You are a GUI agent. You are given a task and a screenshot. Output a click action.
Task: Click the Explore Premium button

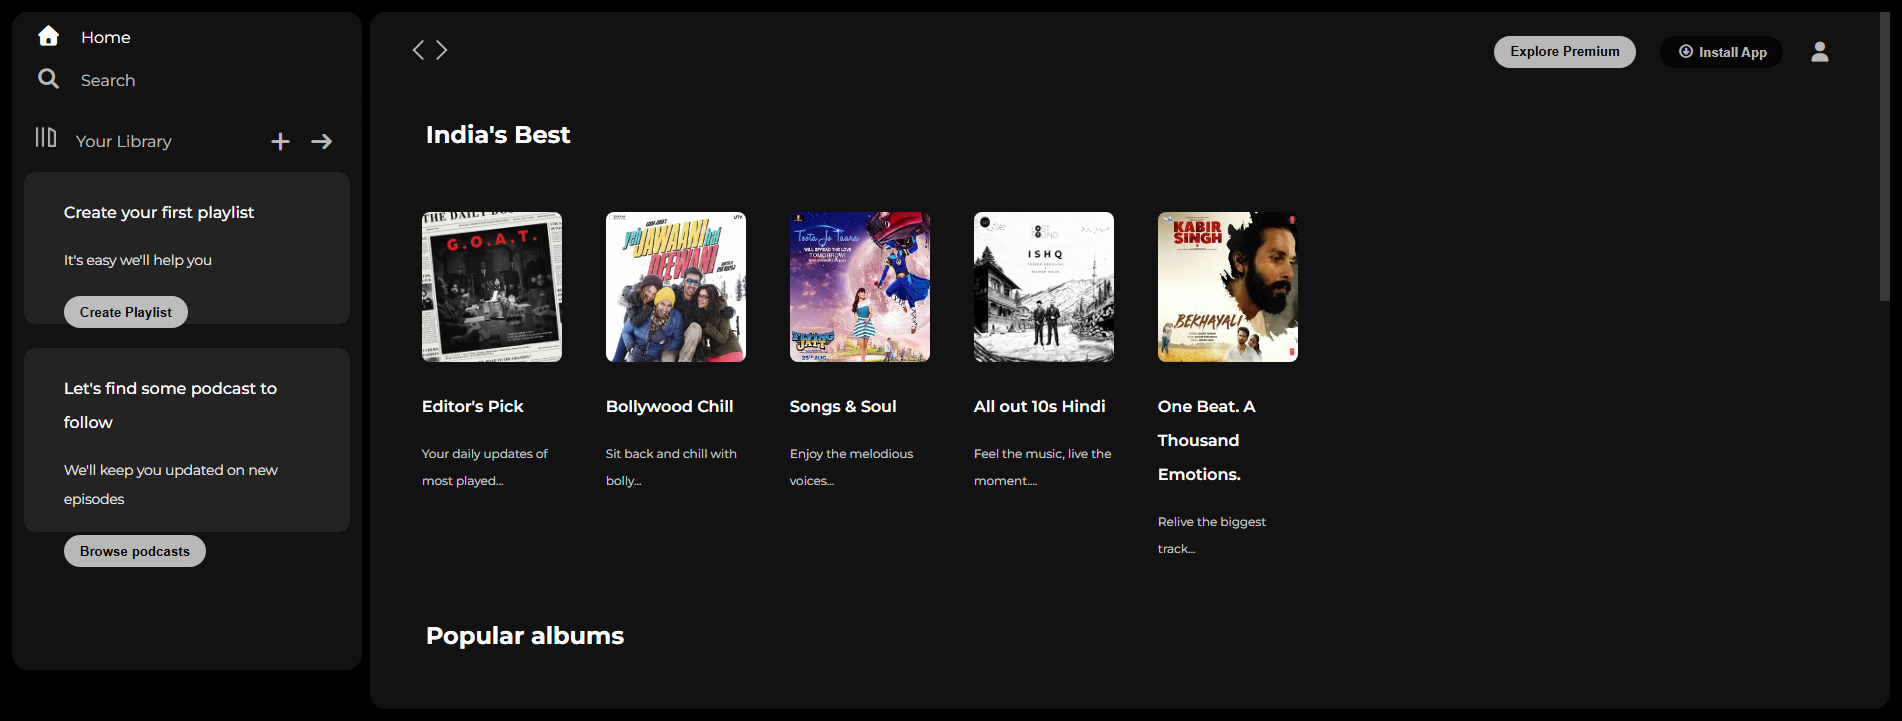[x=1565, y=52]
